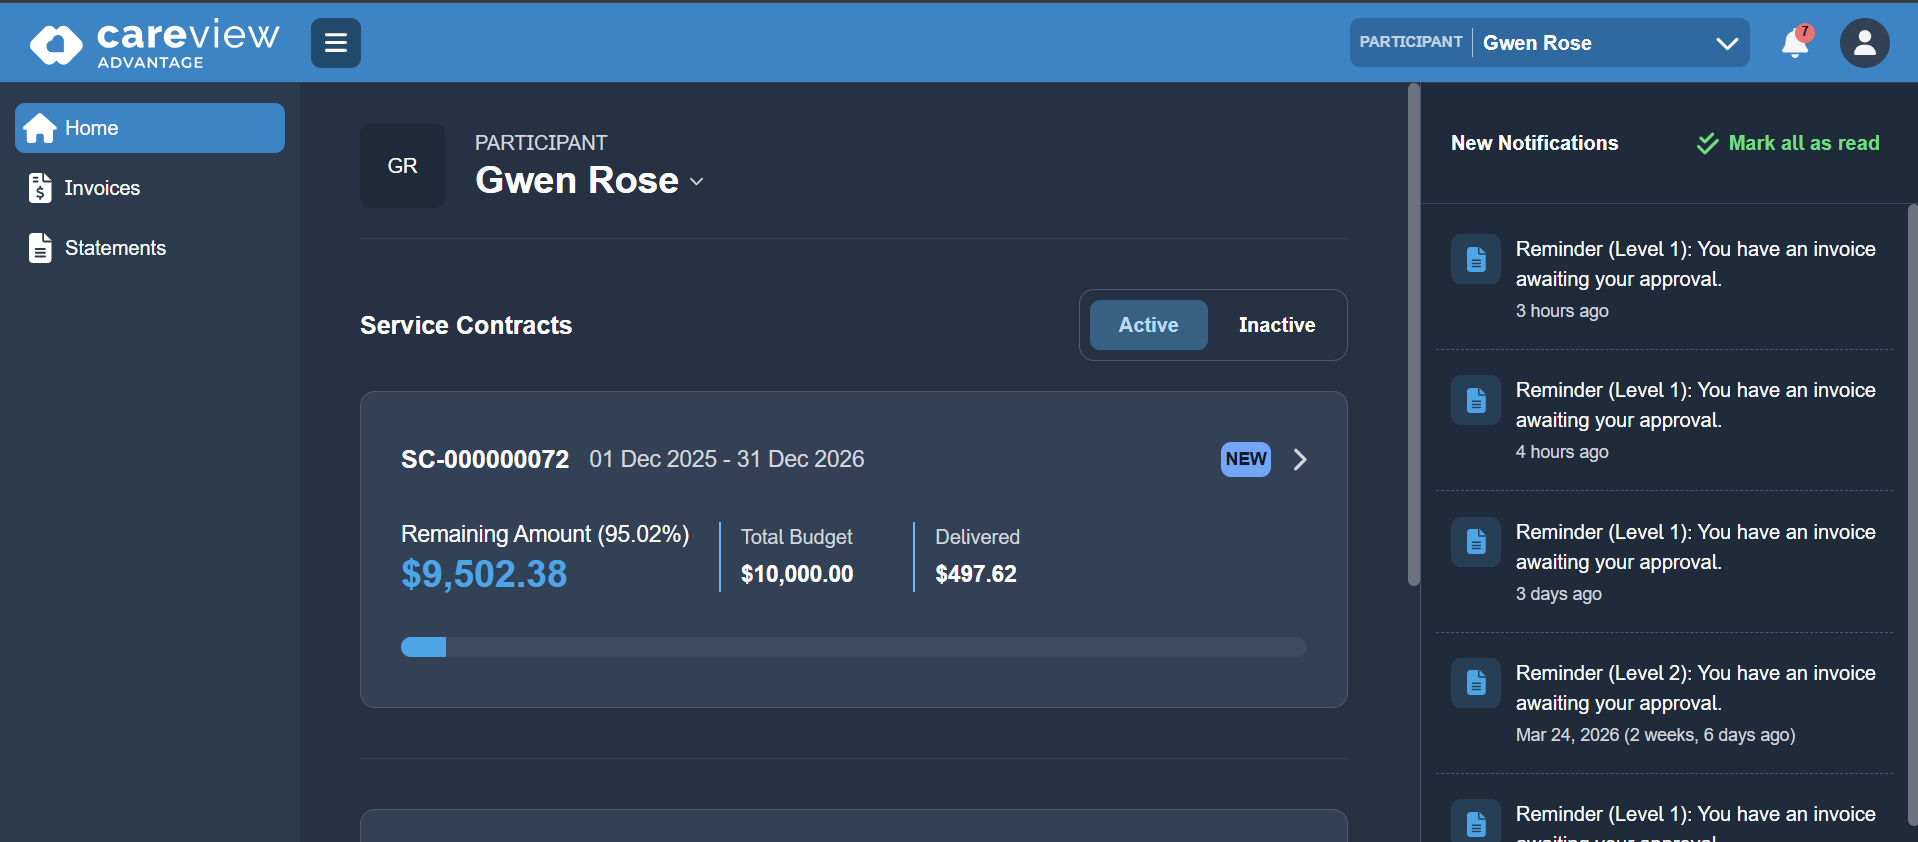
Task: Toggle the hamburger sidebar menu
Action: pyautogui.click(x=335, y=43)
